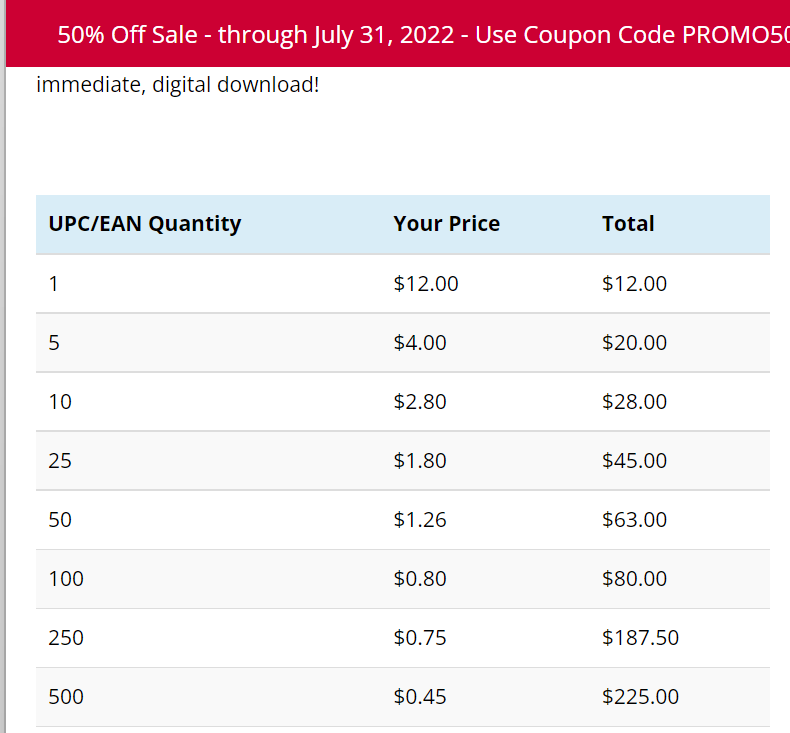The width and height of the screenshot is (790, 733).
Task: Click the Your Price column header
Action: (447, 224)
